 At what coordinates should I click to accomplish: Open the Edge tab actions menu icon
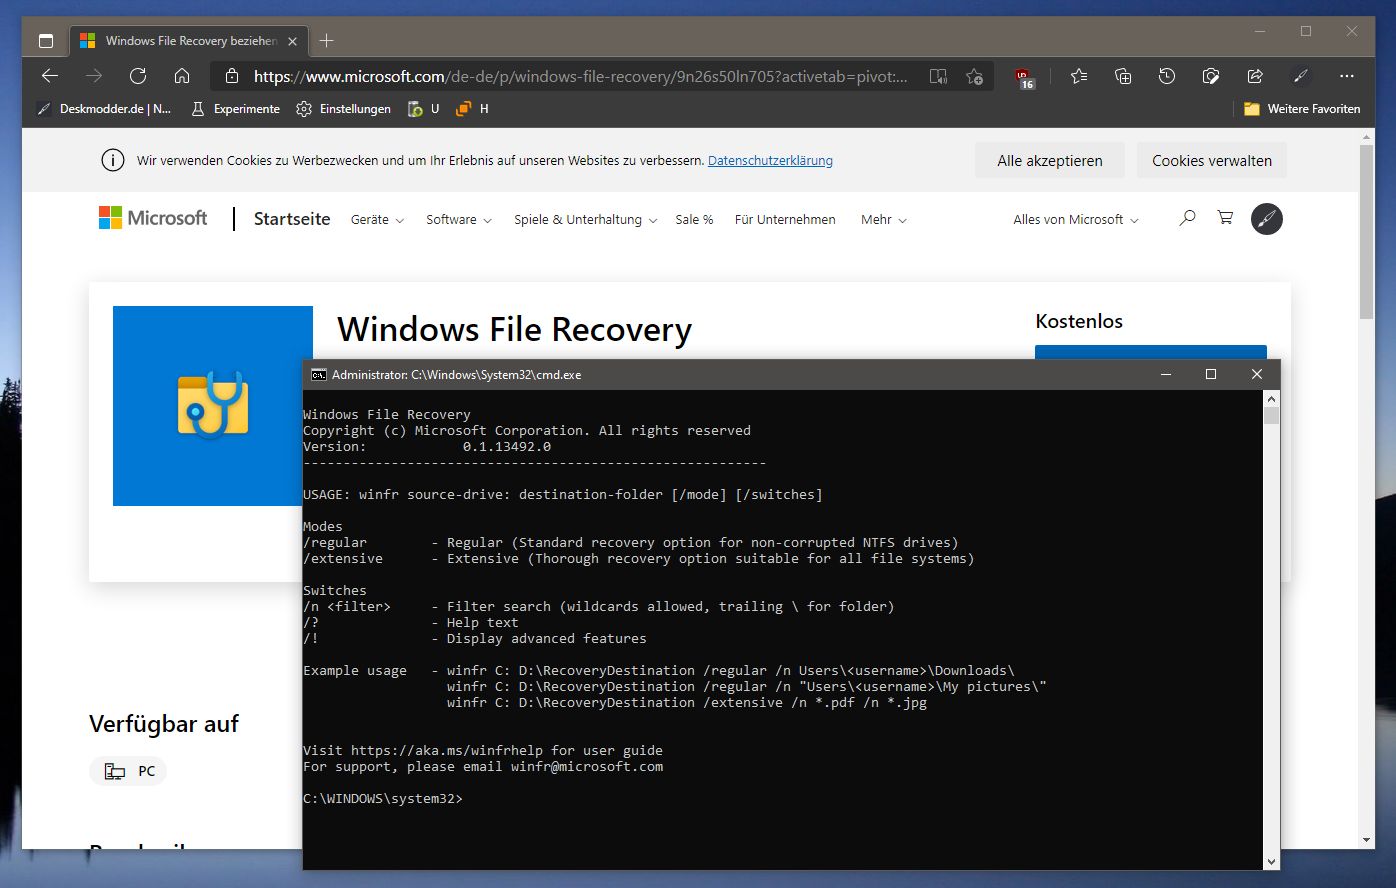pyautogui.click(x=45, y=41)
